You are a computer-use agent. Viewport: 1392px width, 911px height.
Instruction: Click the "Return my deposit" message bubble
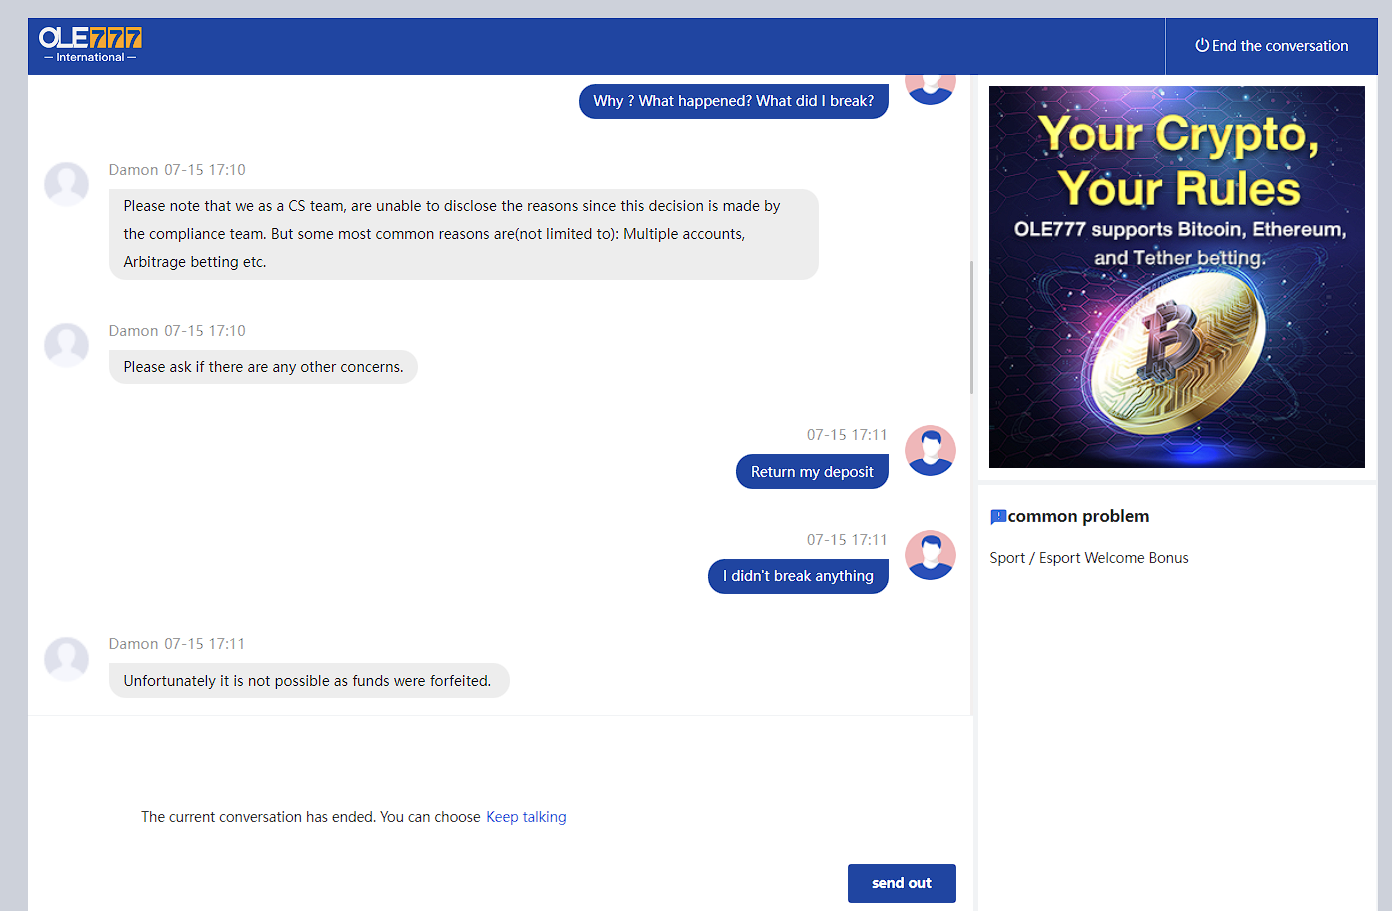point(812,472)
